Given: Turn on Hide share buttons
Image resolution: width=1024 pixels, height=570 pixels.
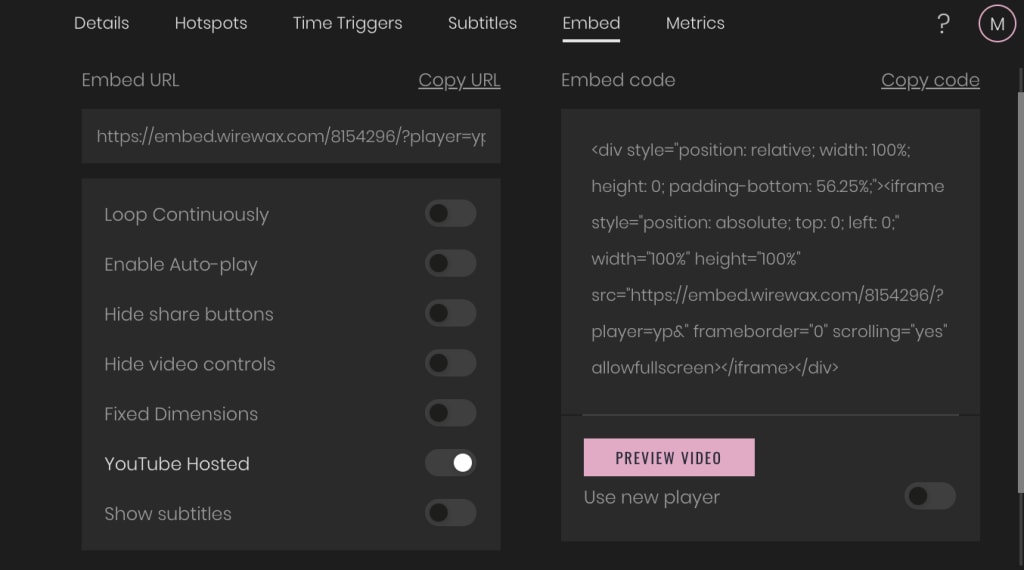Looking at the screenshot, I should [x=451, y=313].
